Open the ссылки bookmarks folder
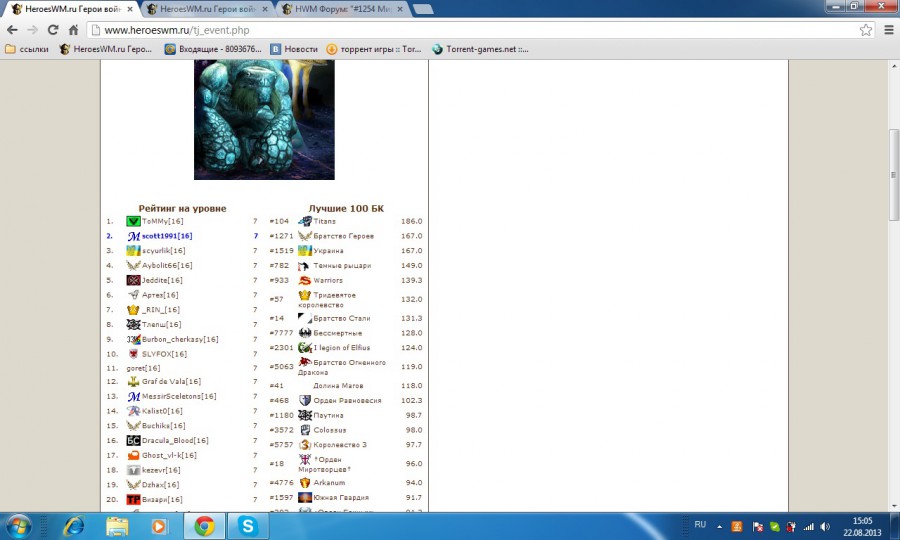Image resolution: width=900 pixels, height=540 pixels. (27, 49)
